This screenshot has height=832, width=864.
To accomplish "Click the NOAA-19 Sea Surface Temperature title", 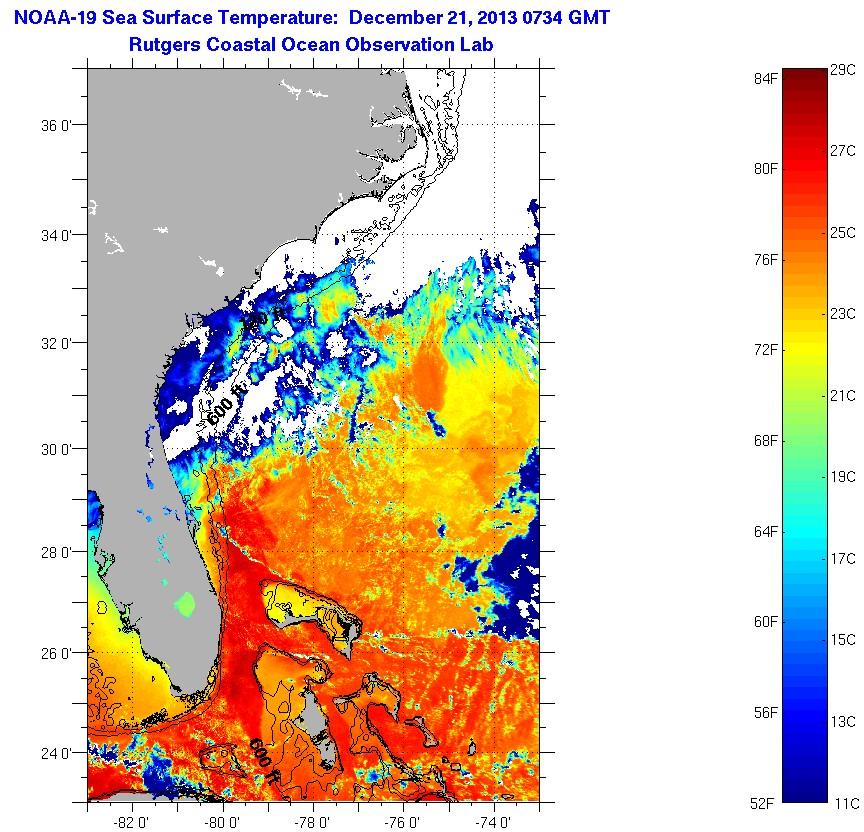I will [312, 18].
